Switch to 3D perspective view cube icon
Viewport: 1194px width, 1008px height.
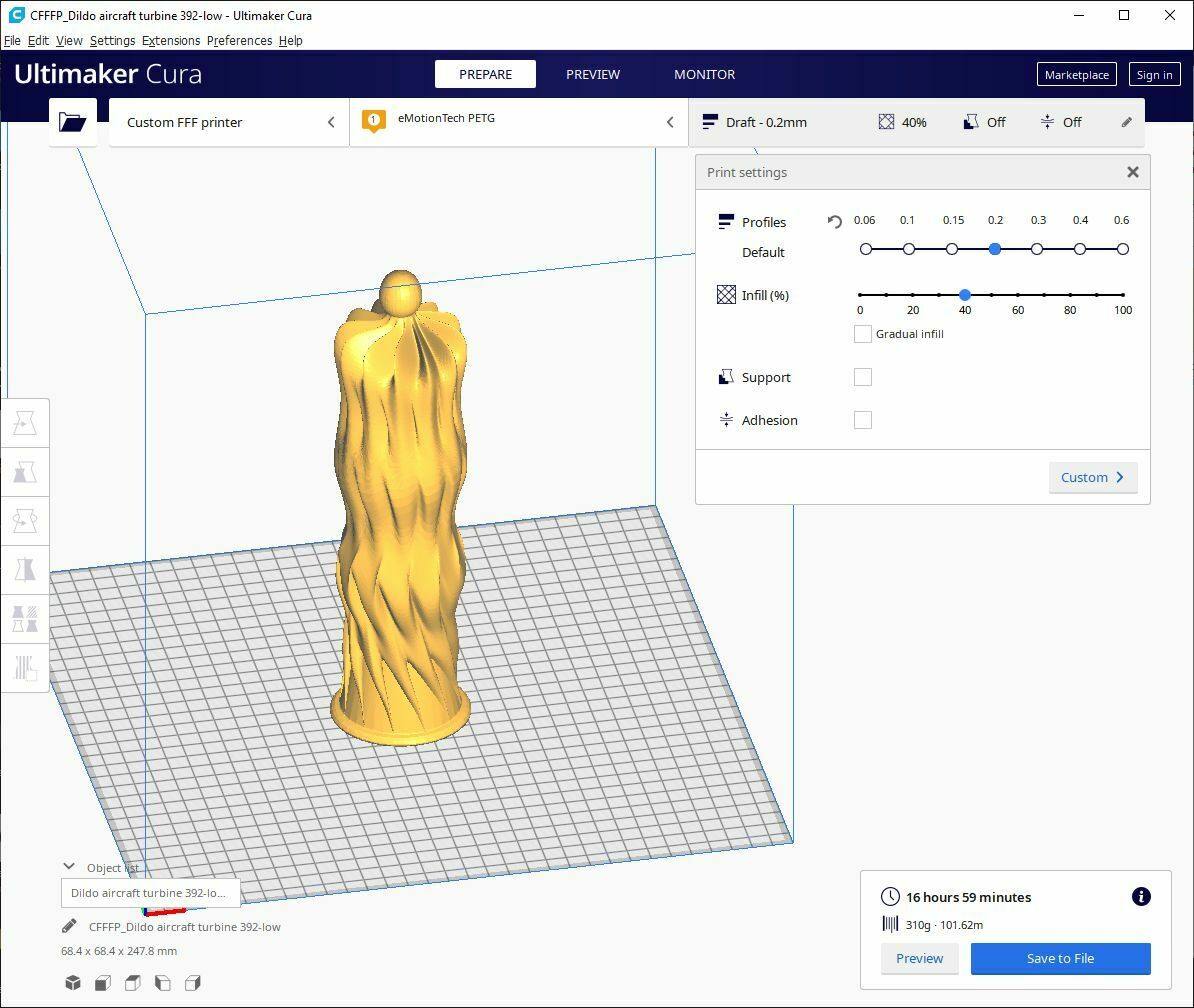coord(73,983)
